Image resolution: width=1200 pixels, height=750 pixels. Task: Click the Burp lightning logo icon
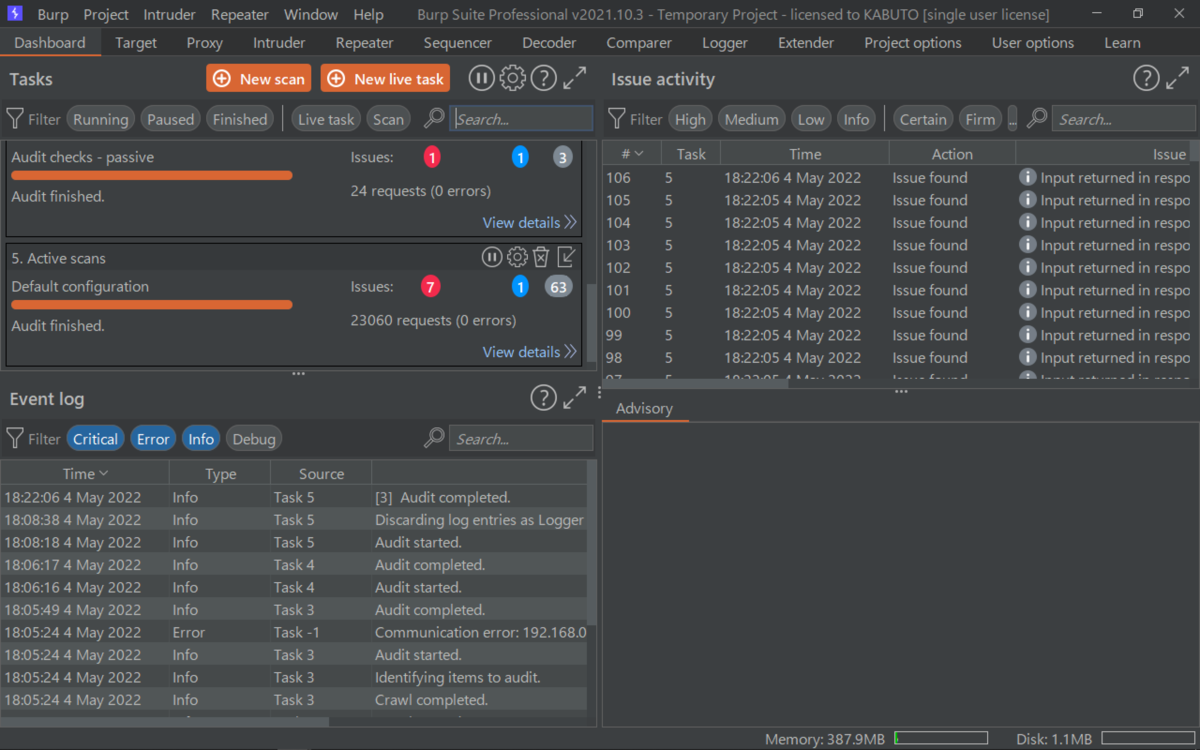[x=15, y=14]
